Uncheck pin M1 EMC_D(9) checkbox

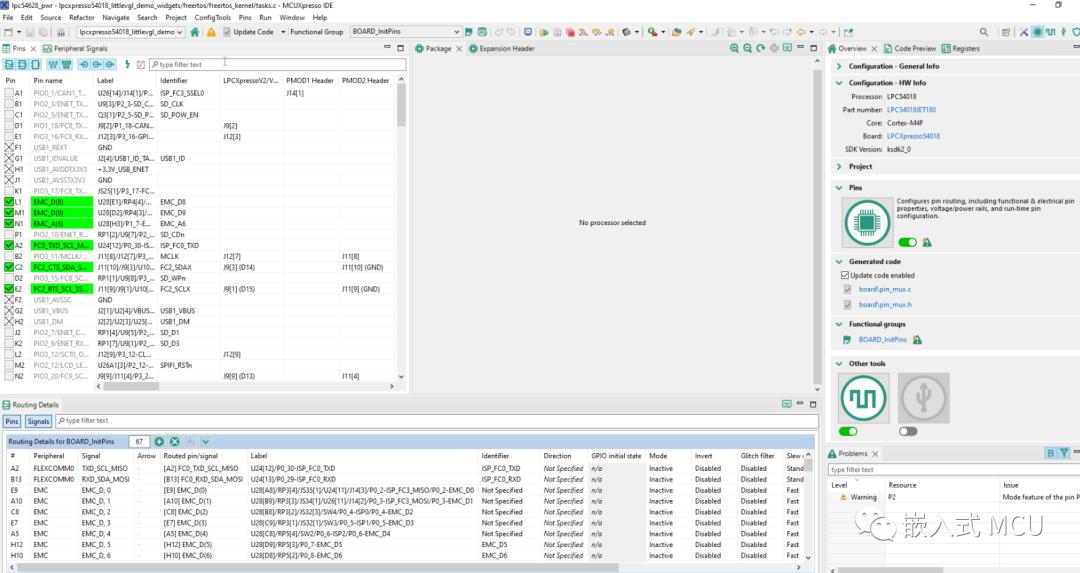click(x=9, y=213)
